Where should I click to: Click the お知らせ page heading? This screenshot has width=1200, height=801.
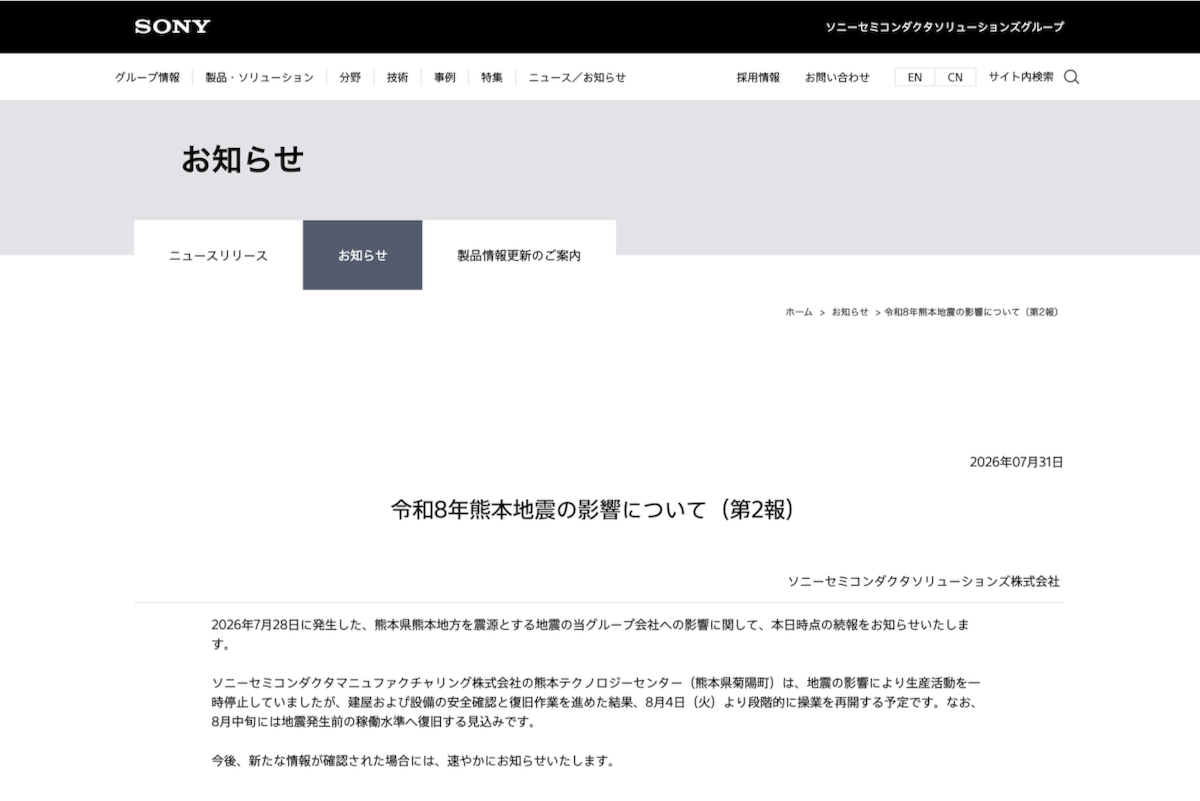(x=242, y=159)
